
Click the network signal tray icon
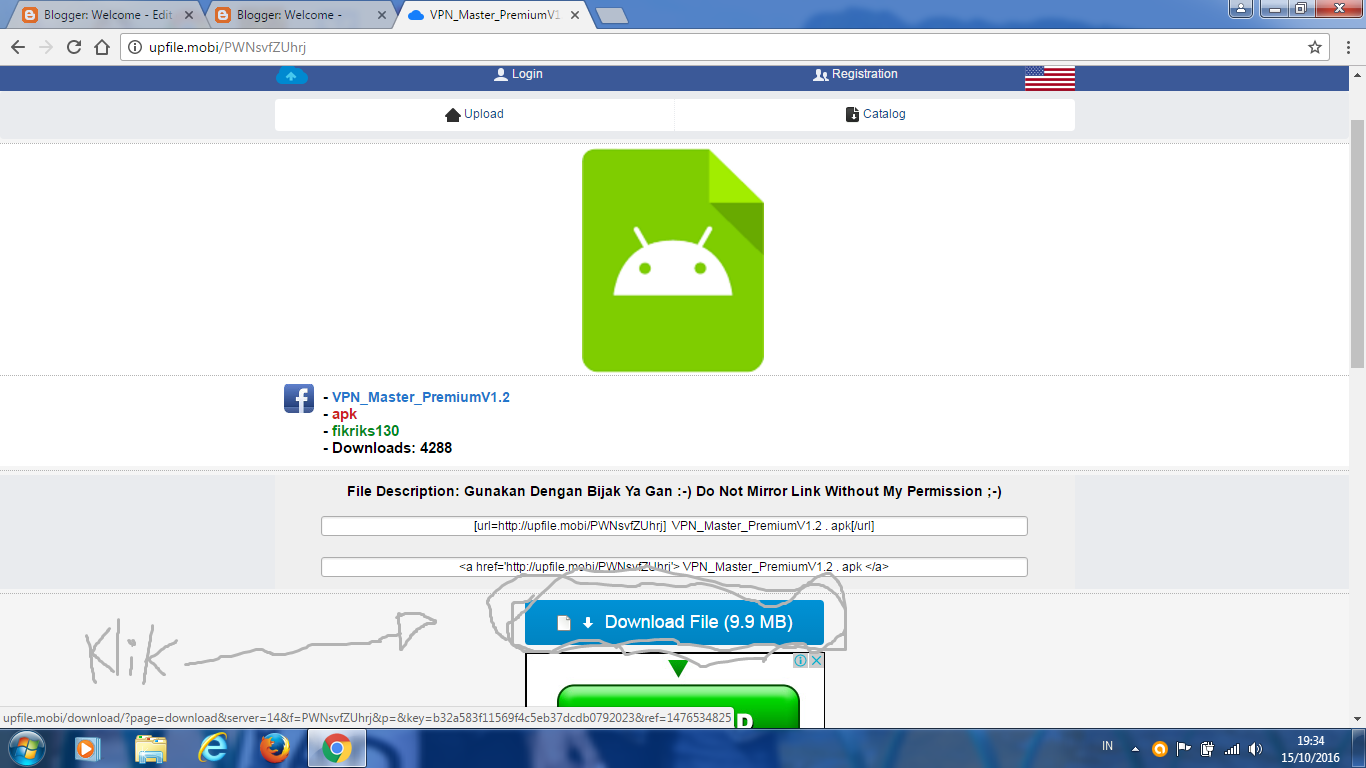click(1232, 748)
